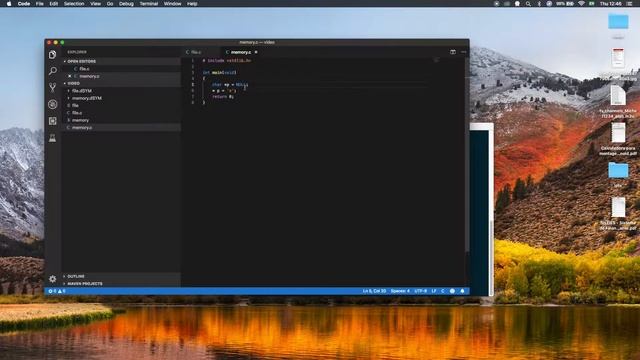640x360 pixels.
Task: Click the errors and warnings status indicator
Action: click(x=57, y=291)
